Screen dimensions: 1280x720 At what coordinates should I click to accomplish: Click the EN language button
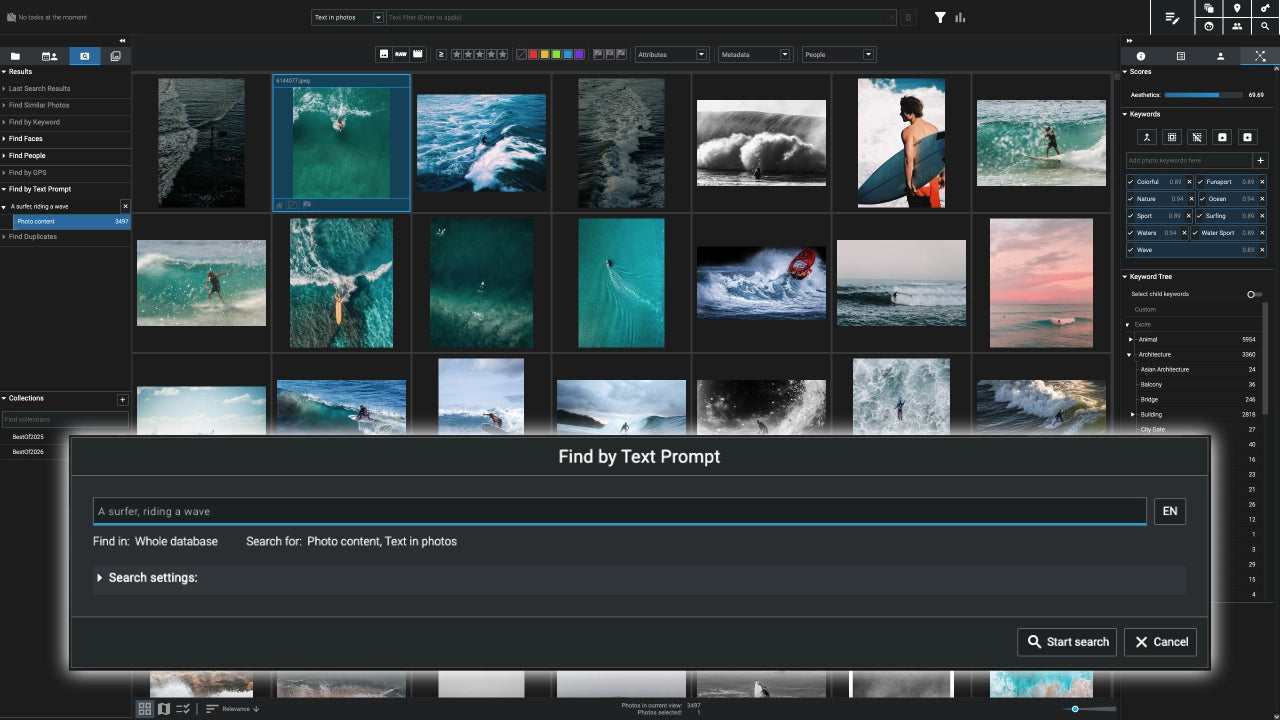1170,511
